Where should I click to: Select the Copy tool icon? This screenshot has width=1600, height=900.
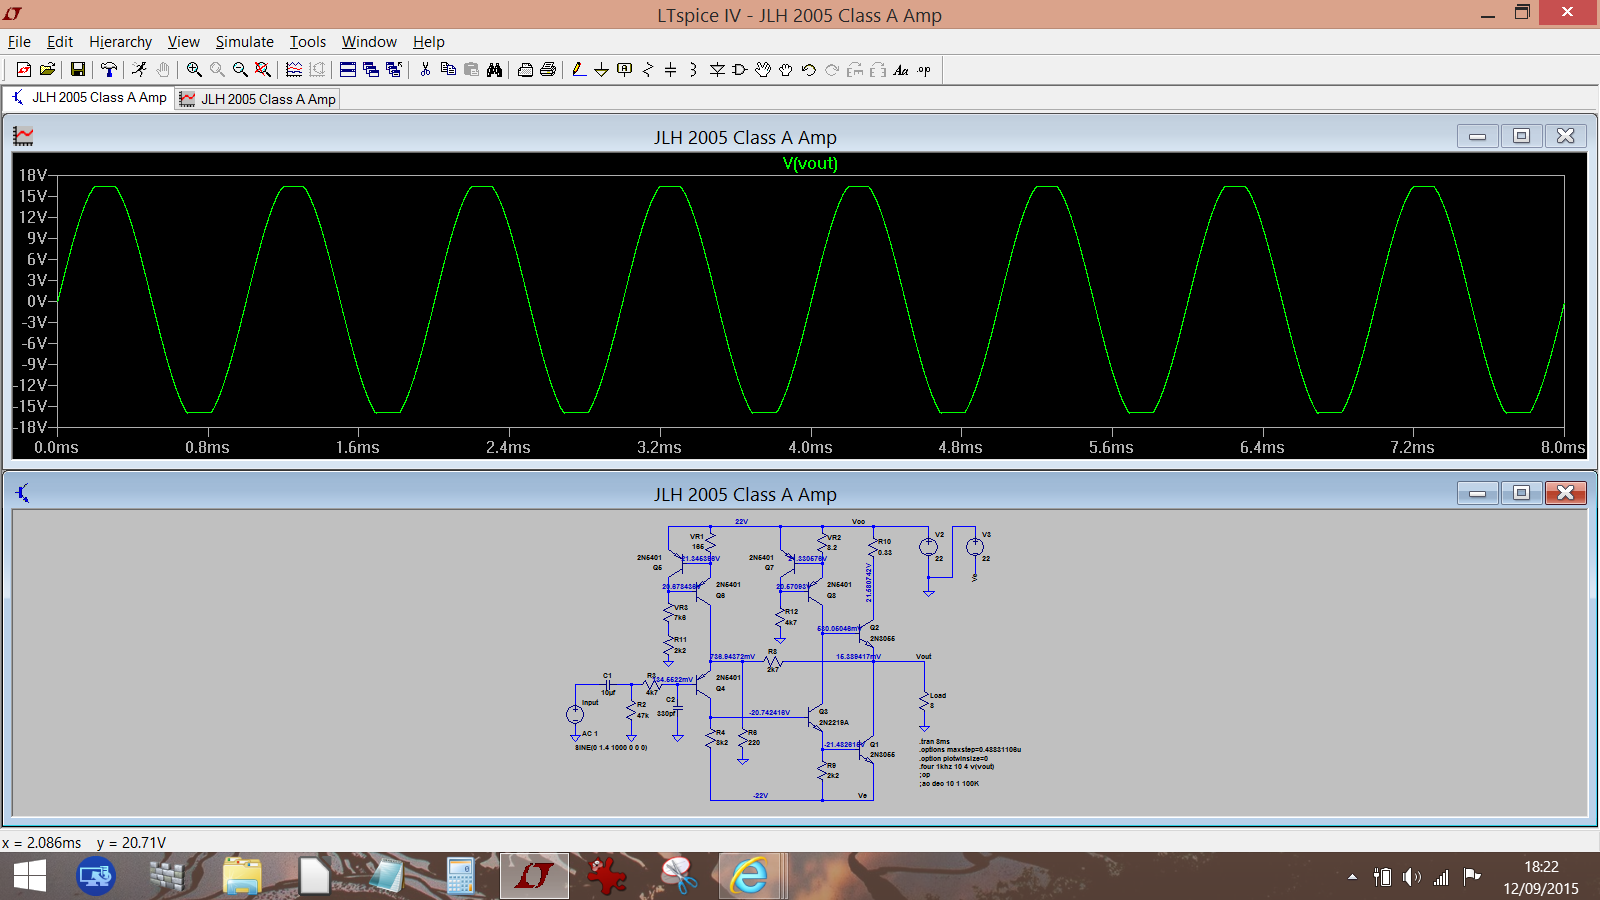coord(448,69)
